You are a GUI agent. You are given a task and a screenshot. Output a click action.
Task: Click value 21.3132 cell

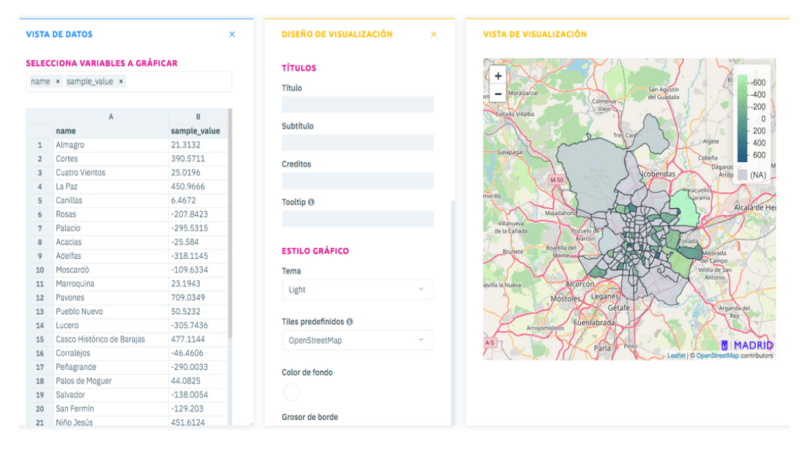[198, 145]
